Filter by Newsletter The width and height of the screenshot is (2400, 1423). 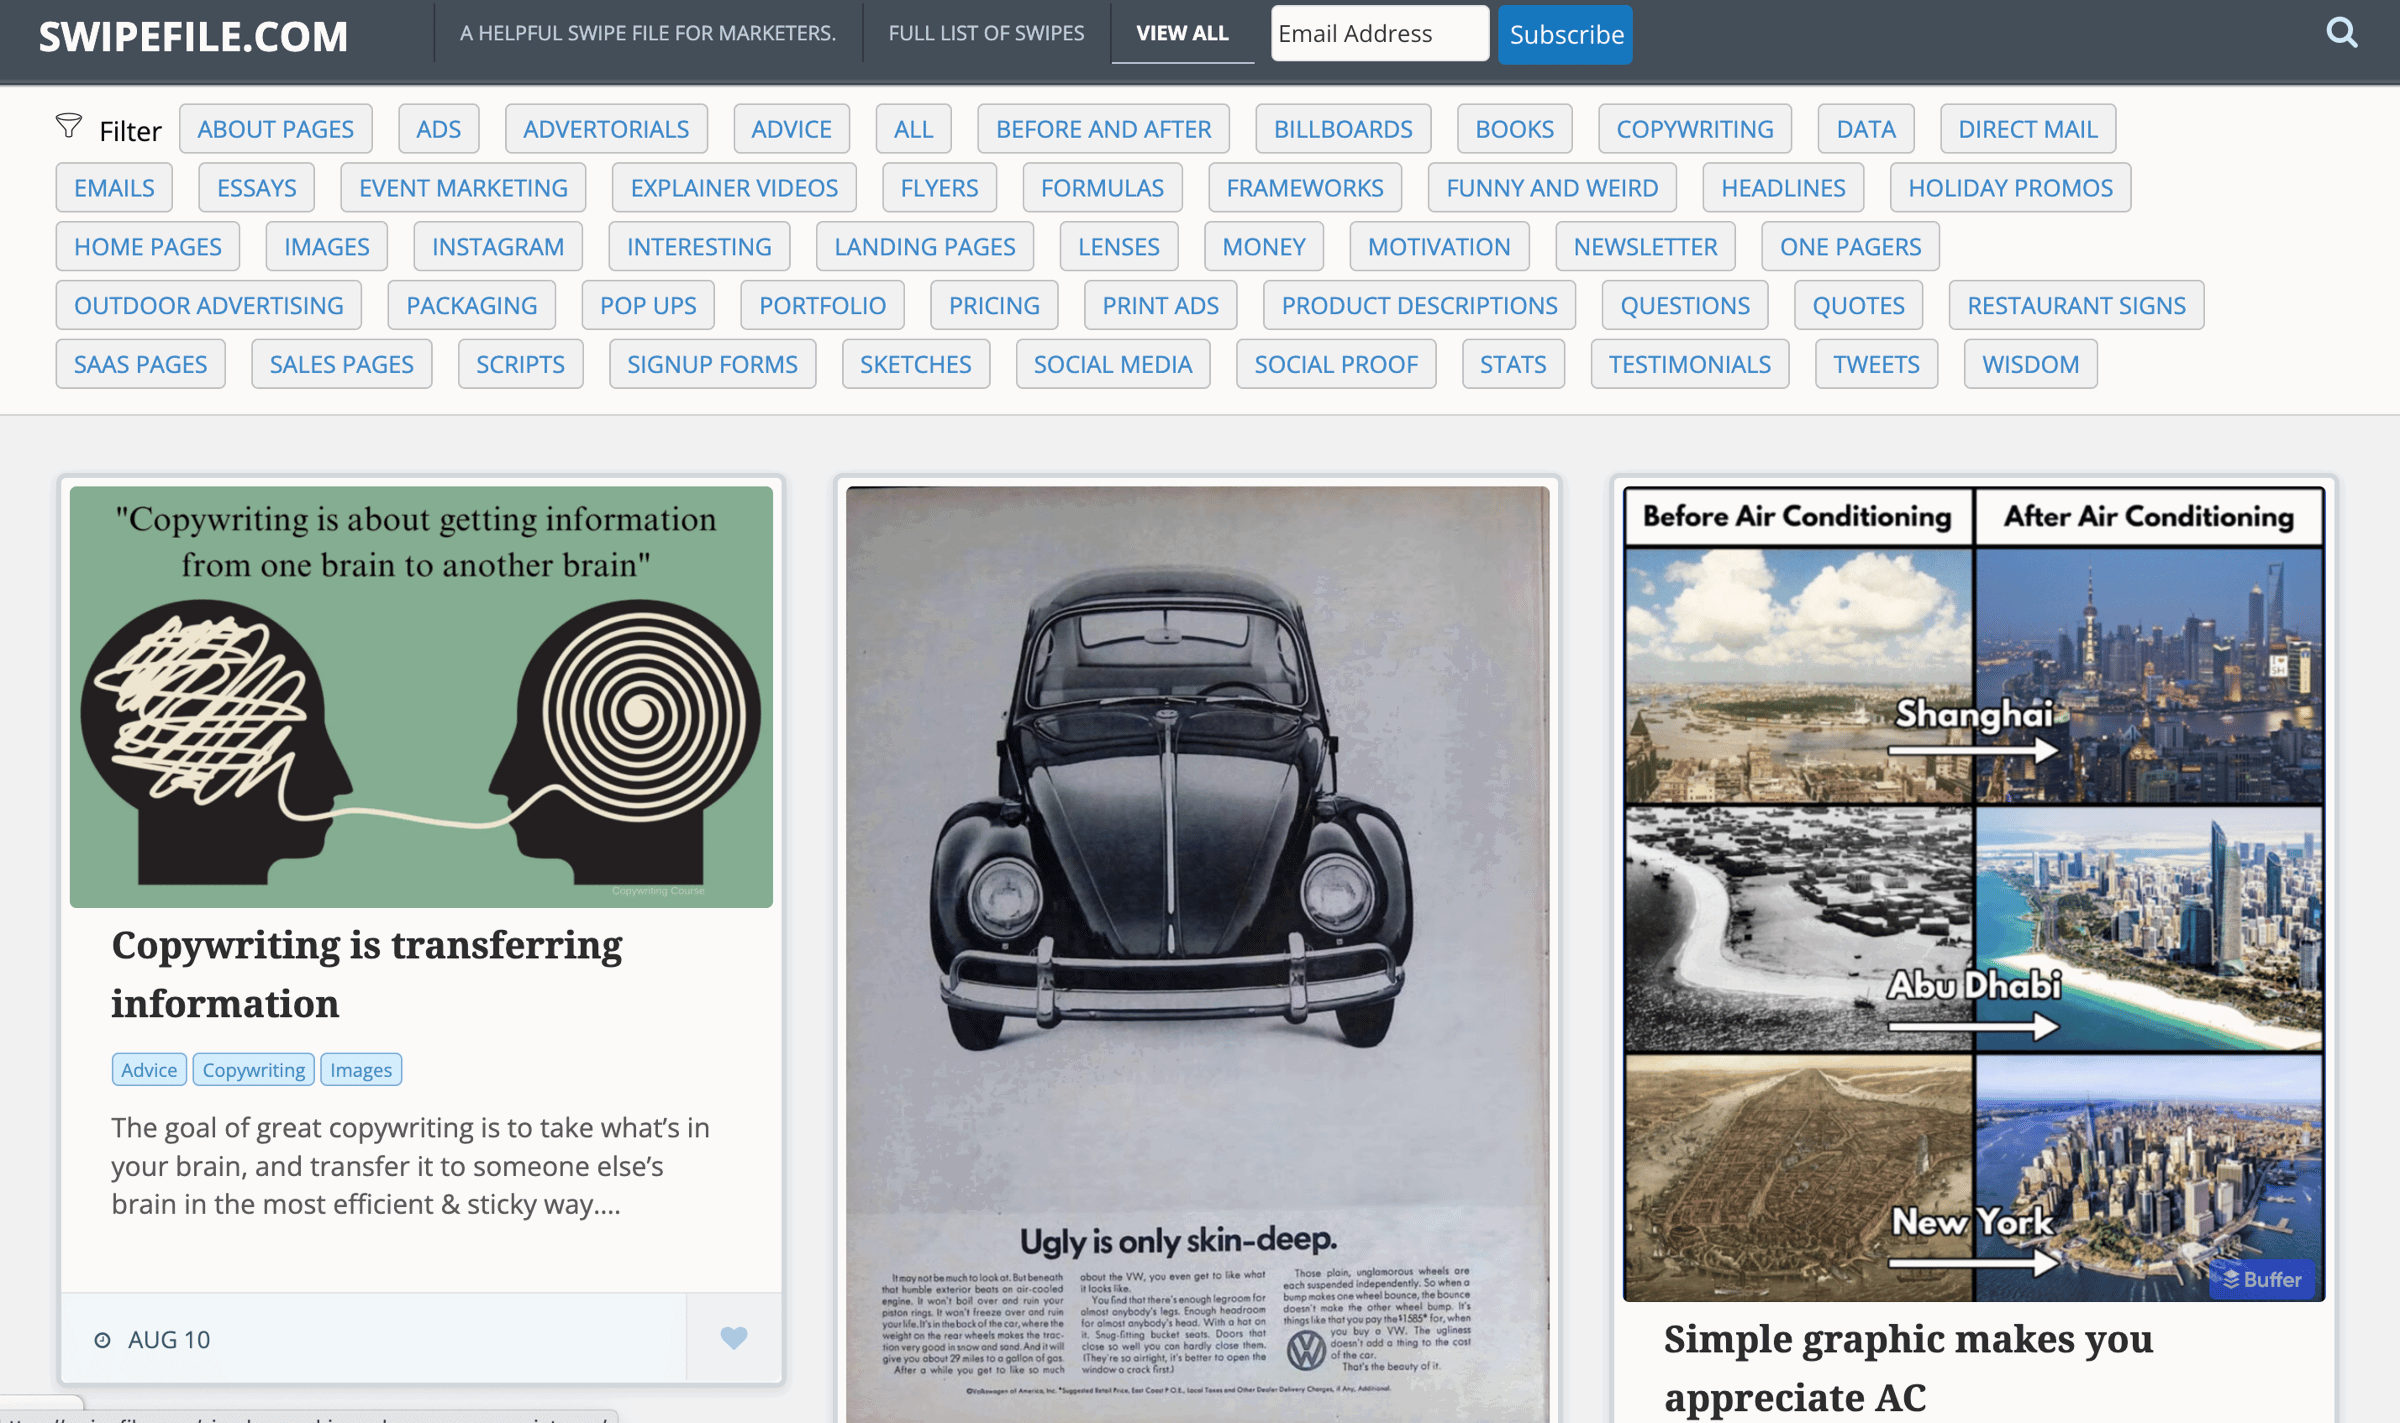click(x=1645, y=247)
